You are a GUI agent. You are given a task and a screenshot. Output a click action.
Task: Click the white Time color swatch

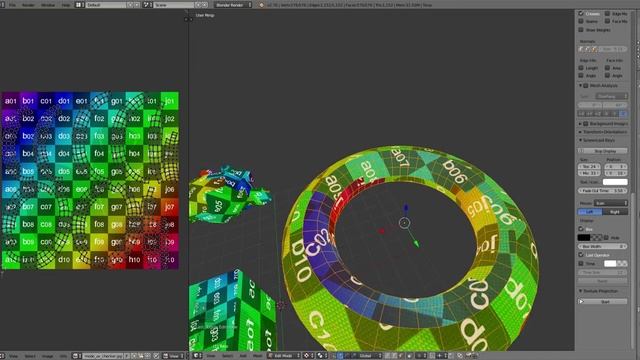pos(610,264)
